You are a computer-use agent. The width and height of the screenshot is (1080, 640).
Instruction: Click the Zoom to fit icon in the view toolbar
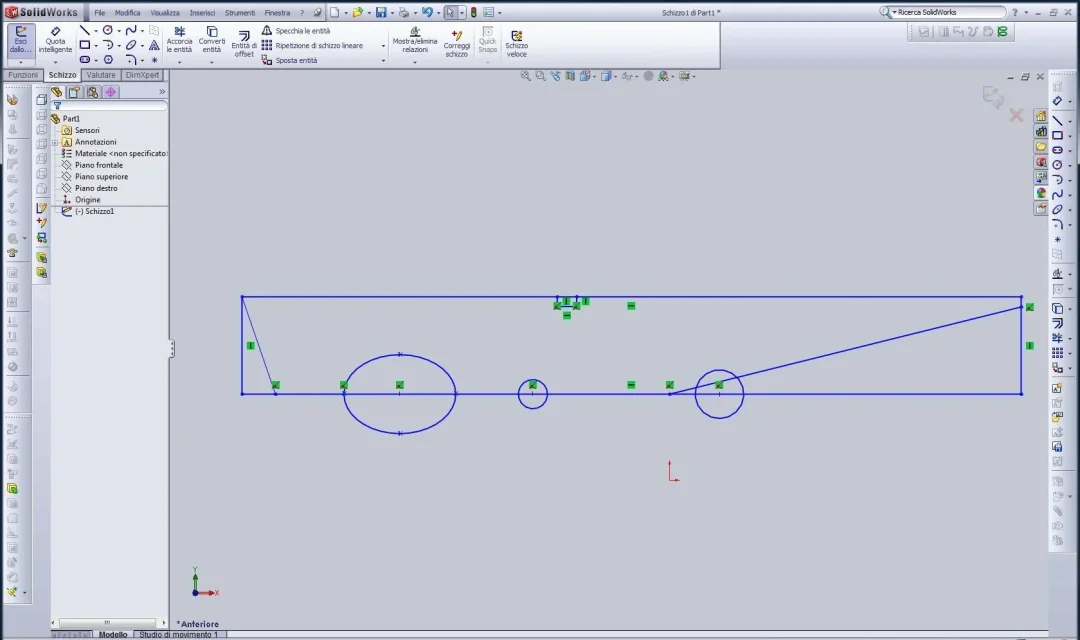[526, 76]
